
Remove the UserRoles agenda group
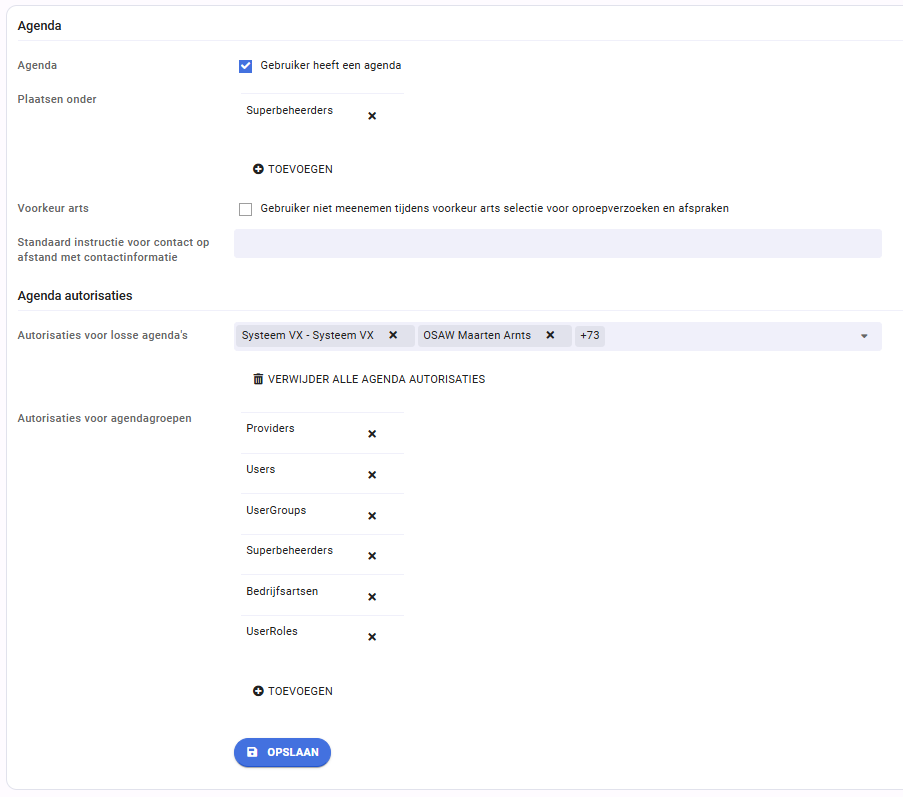click(372, 636)
